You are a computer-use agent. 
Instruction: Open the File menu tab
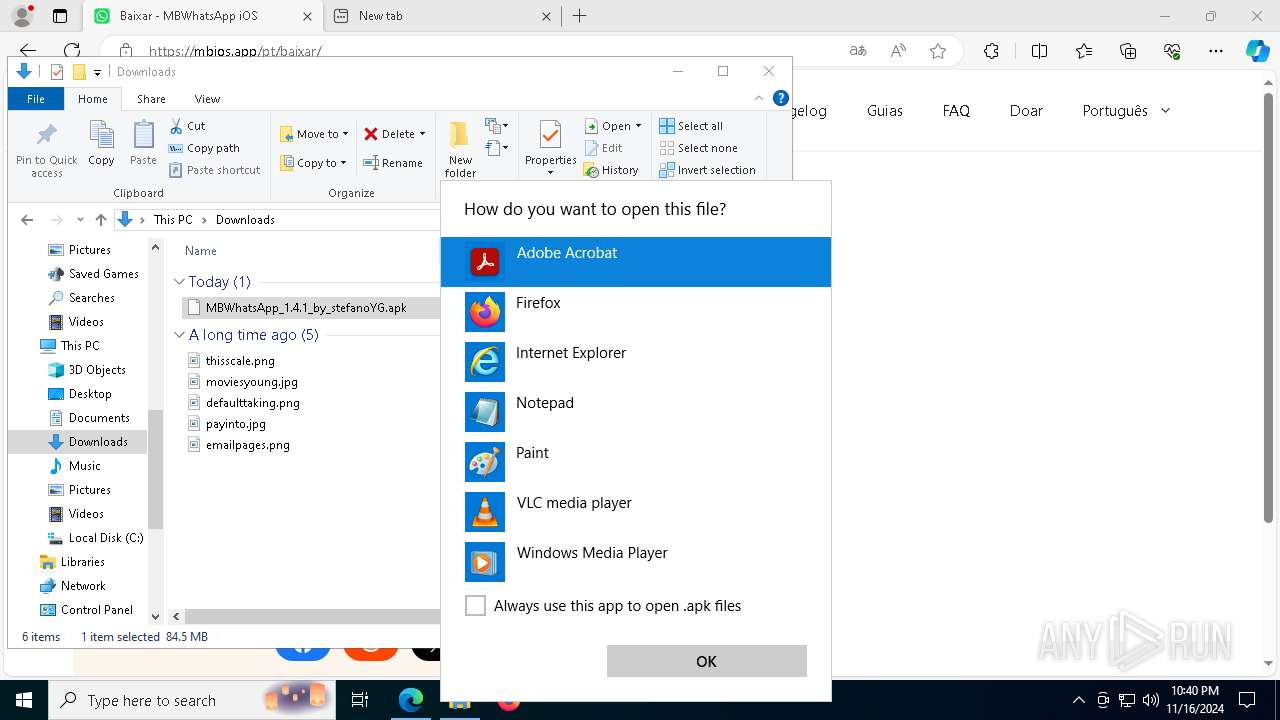coord(36,99)
